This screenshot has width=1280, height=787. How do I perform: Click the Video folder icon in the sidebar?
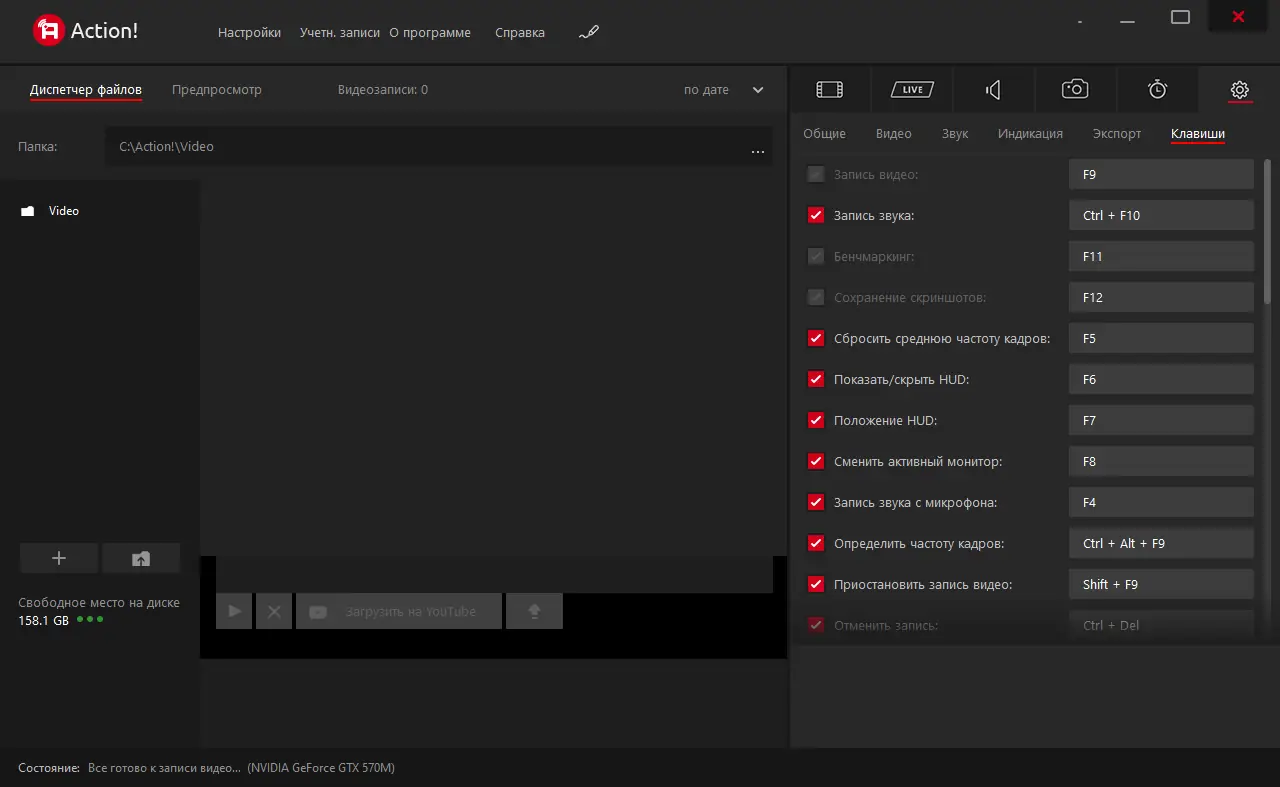tap(28, 211)
